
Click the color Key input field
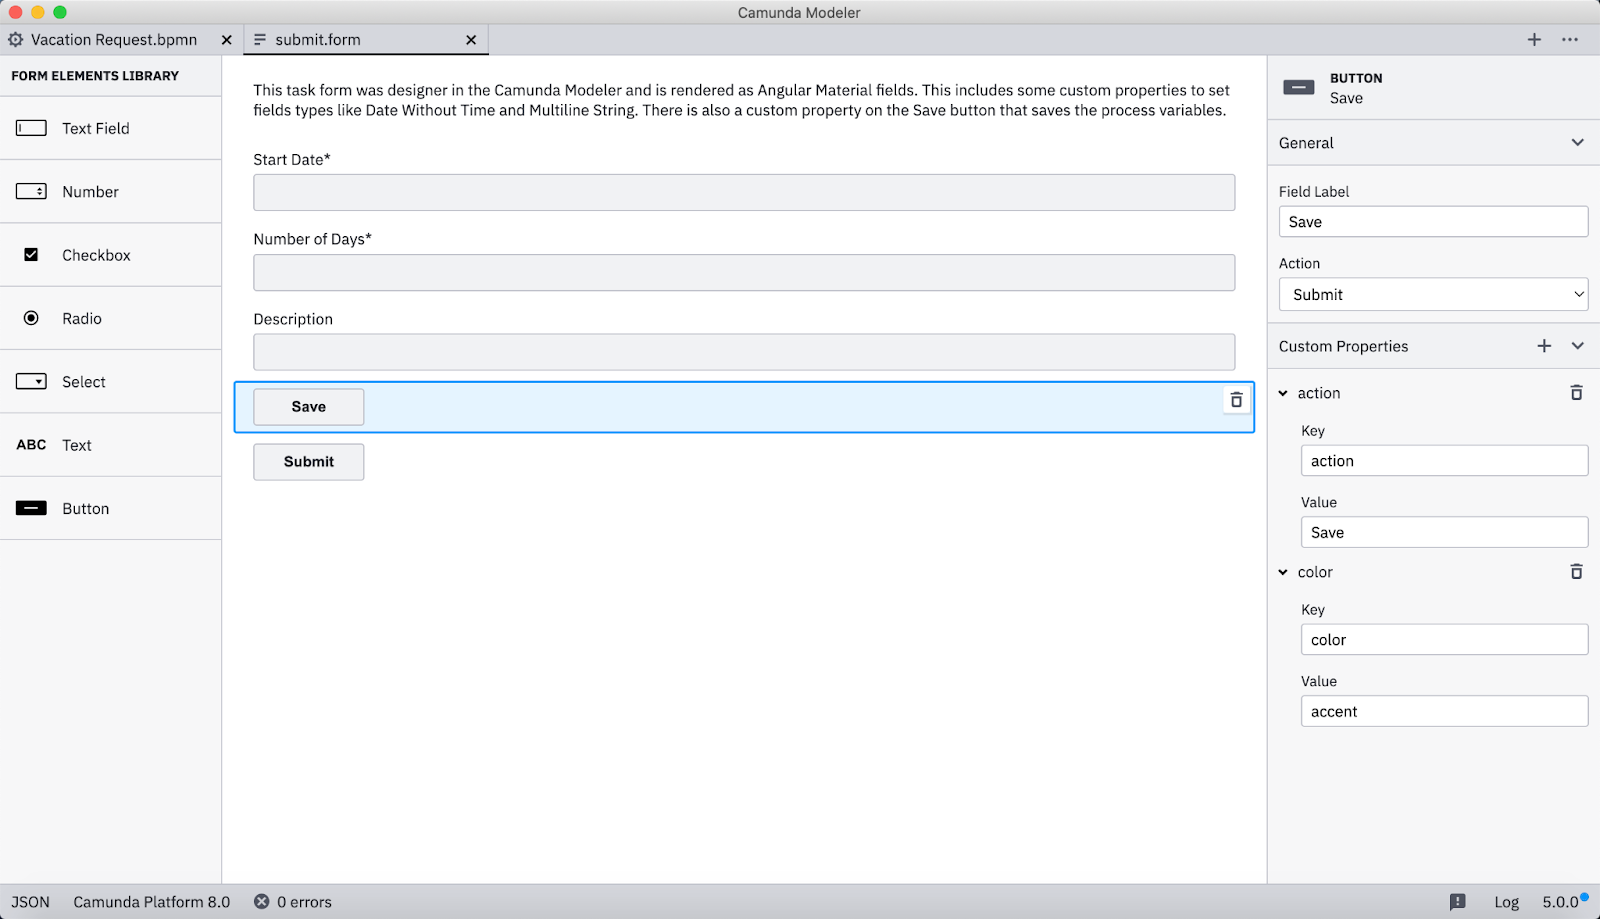pyautogui.click(x=1444, y=640)
